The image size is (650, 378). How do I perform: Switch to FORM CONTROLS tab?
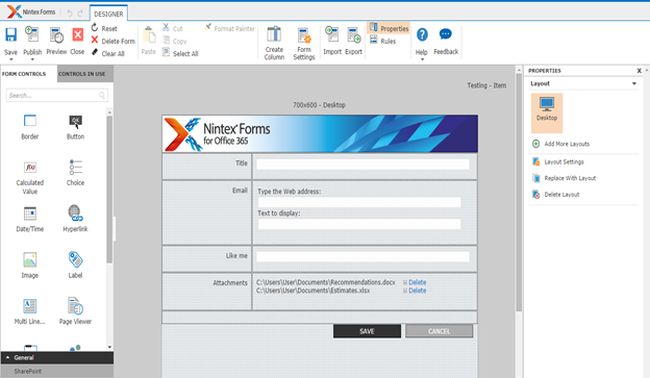(x=24, y=74)
